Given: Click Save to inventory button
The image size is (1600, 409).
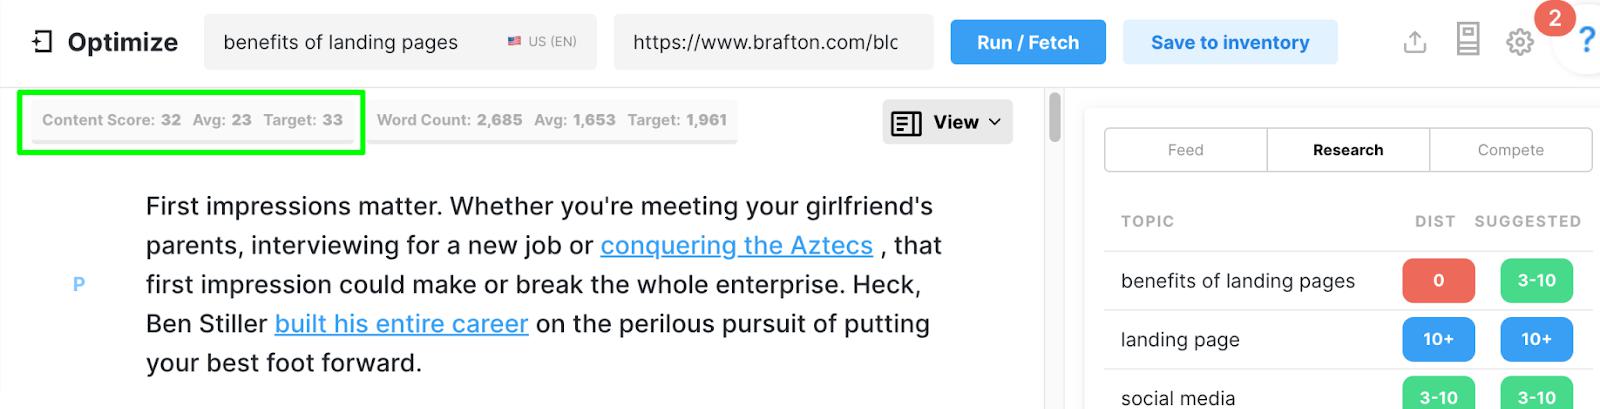Looking at the screenshot, I should click(1229, 42).
